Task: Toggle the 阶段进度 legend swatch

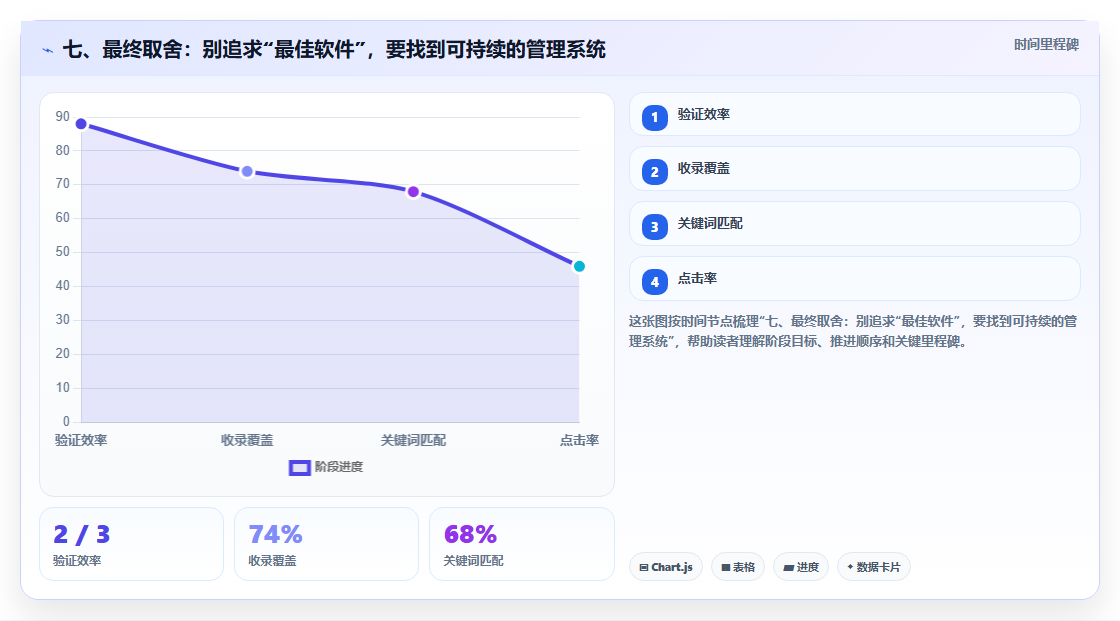Action: [x=299, y=467]
